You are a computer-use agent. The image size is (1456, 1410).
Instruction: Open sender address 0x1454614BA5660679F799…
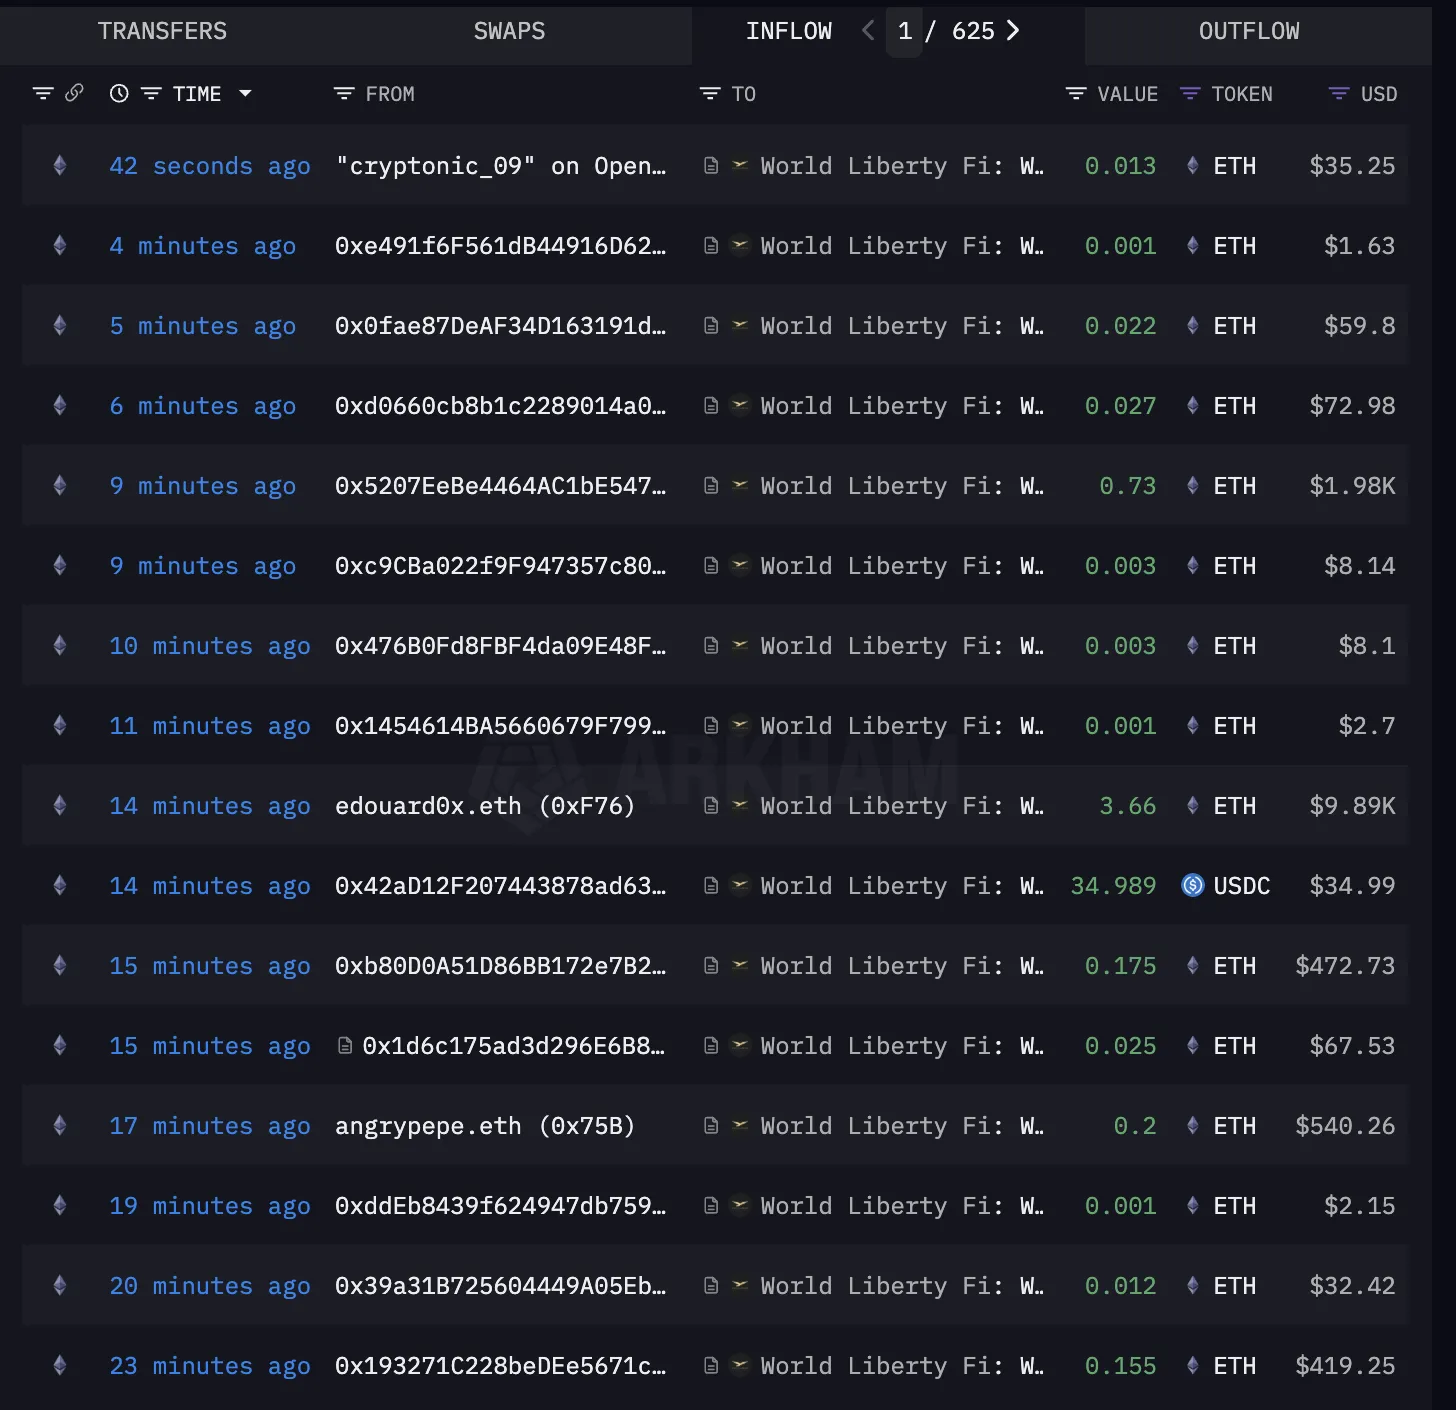(x=500, y=726)
